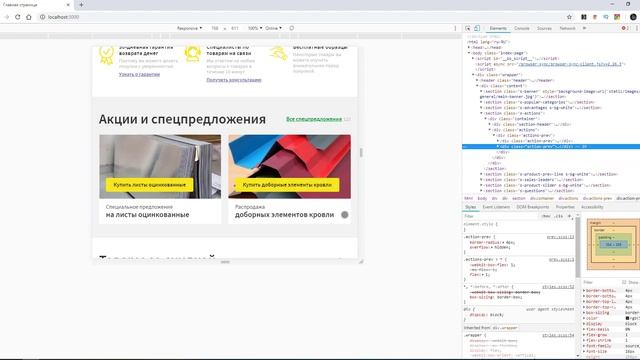
Task: Open the browser-sync script src link
Action: point(570,64)
